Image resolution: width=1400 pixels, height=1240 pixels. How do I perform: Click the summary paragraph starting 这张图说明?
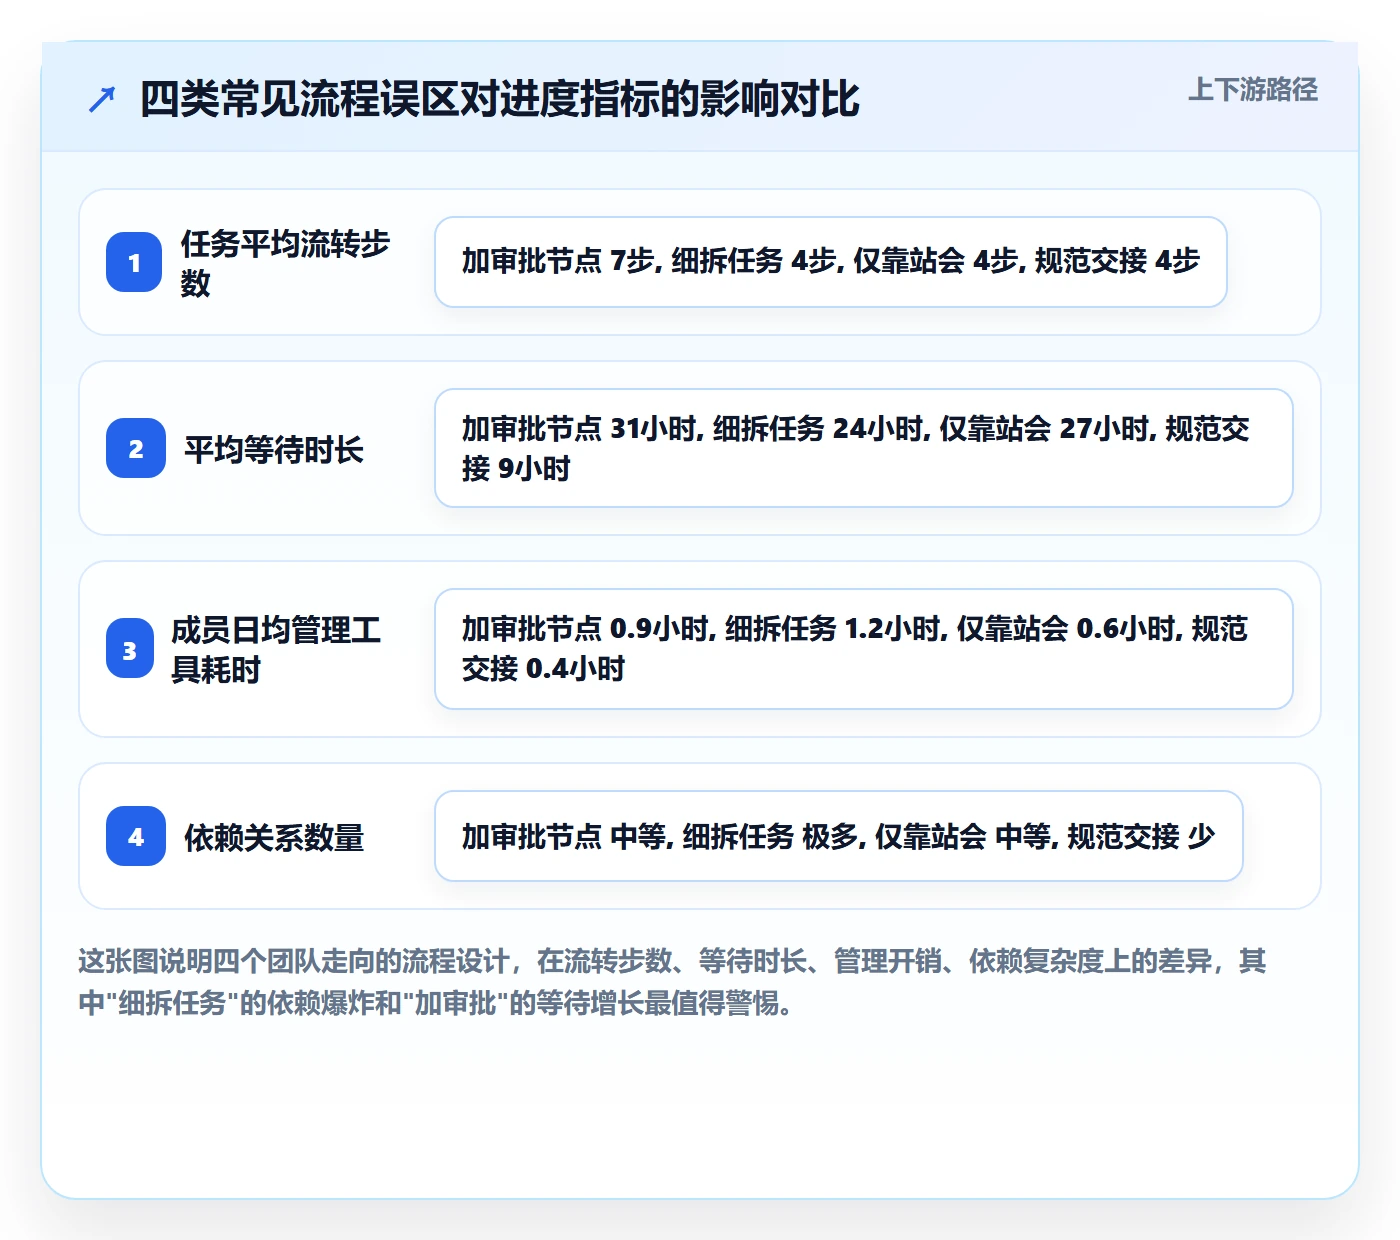673,981
